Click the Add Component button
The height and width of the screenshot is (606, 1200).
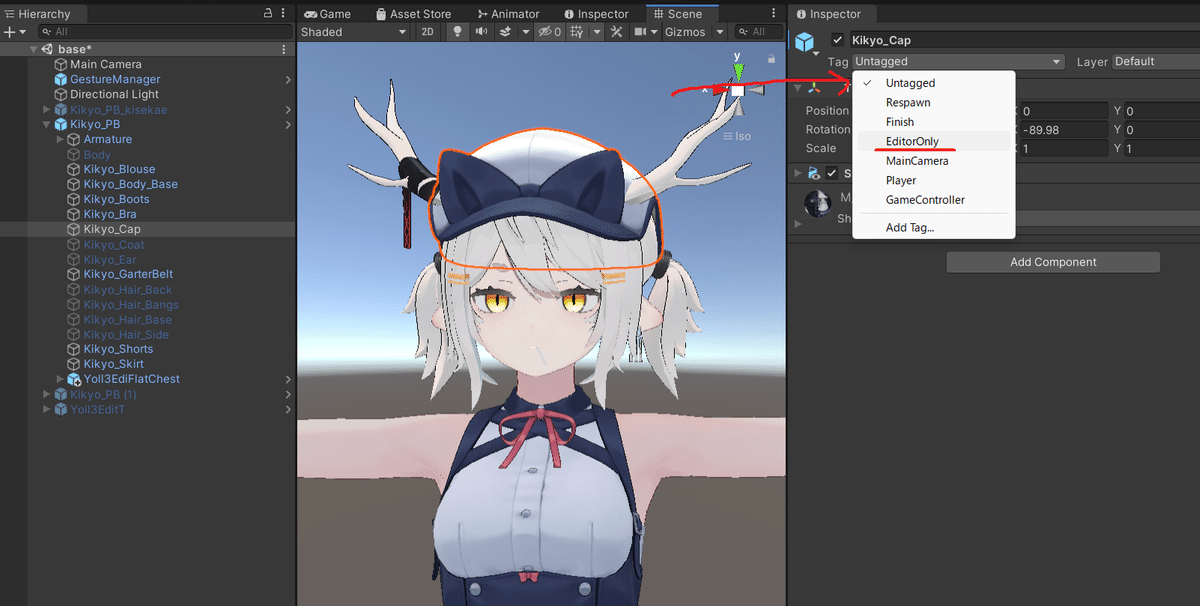click(x=1053, y=262)
